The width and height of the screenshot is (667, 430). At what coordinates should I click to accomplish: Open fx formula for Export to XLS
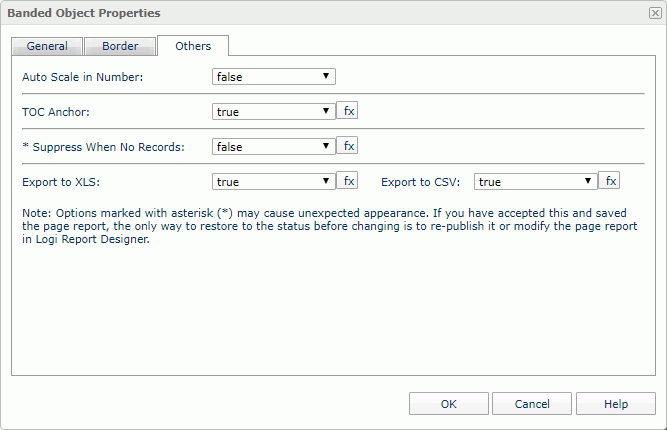coord(348,181)
